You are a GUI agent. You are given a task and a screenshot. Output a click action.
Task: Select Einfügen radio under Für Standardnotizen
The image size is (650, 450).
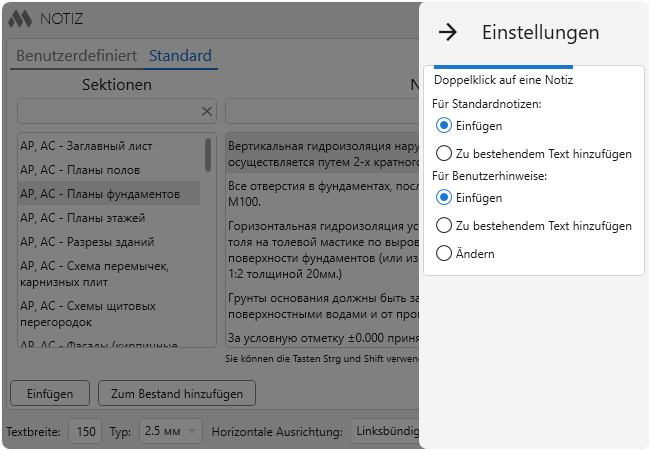[444, 126]
